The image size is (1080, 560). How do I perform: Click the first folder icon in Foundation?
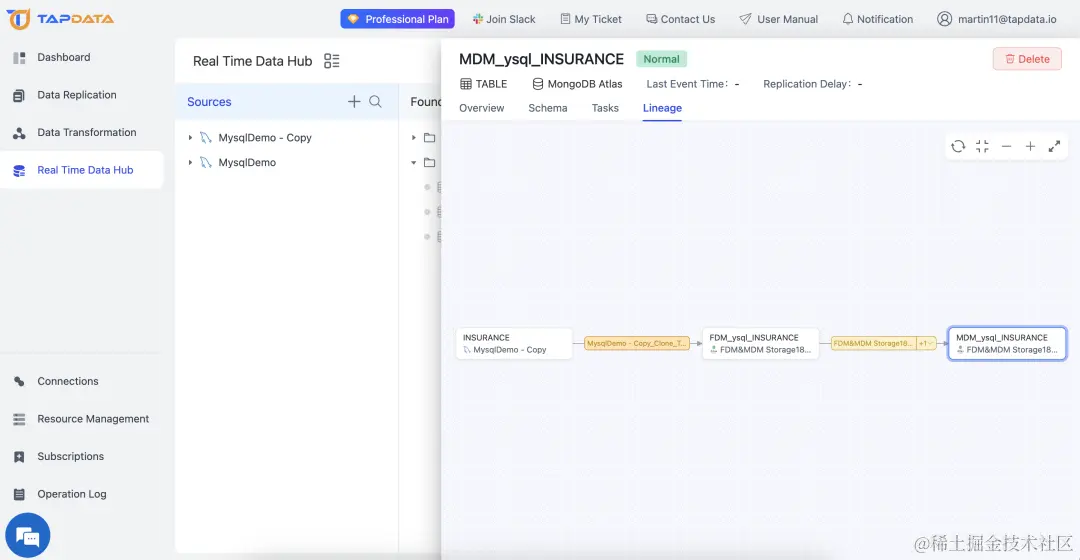pos(430,138)
